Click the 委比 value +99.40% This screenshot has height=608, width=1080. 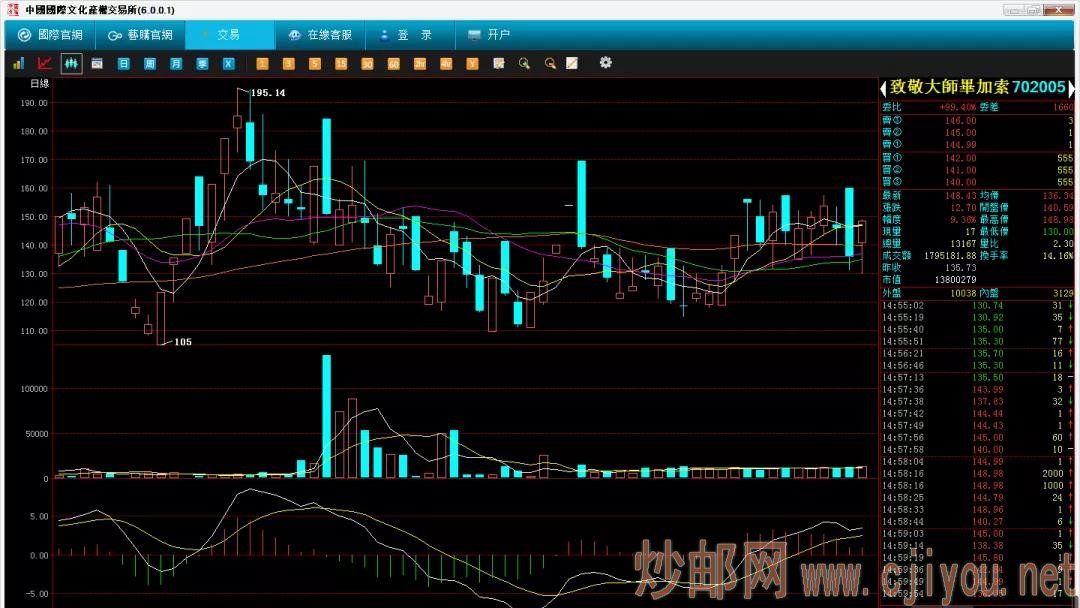958,107
